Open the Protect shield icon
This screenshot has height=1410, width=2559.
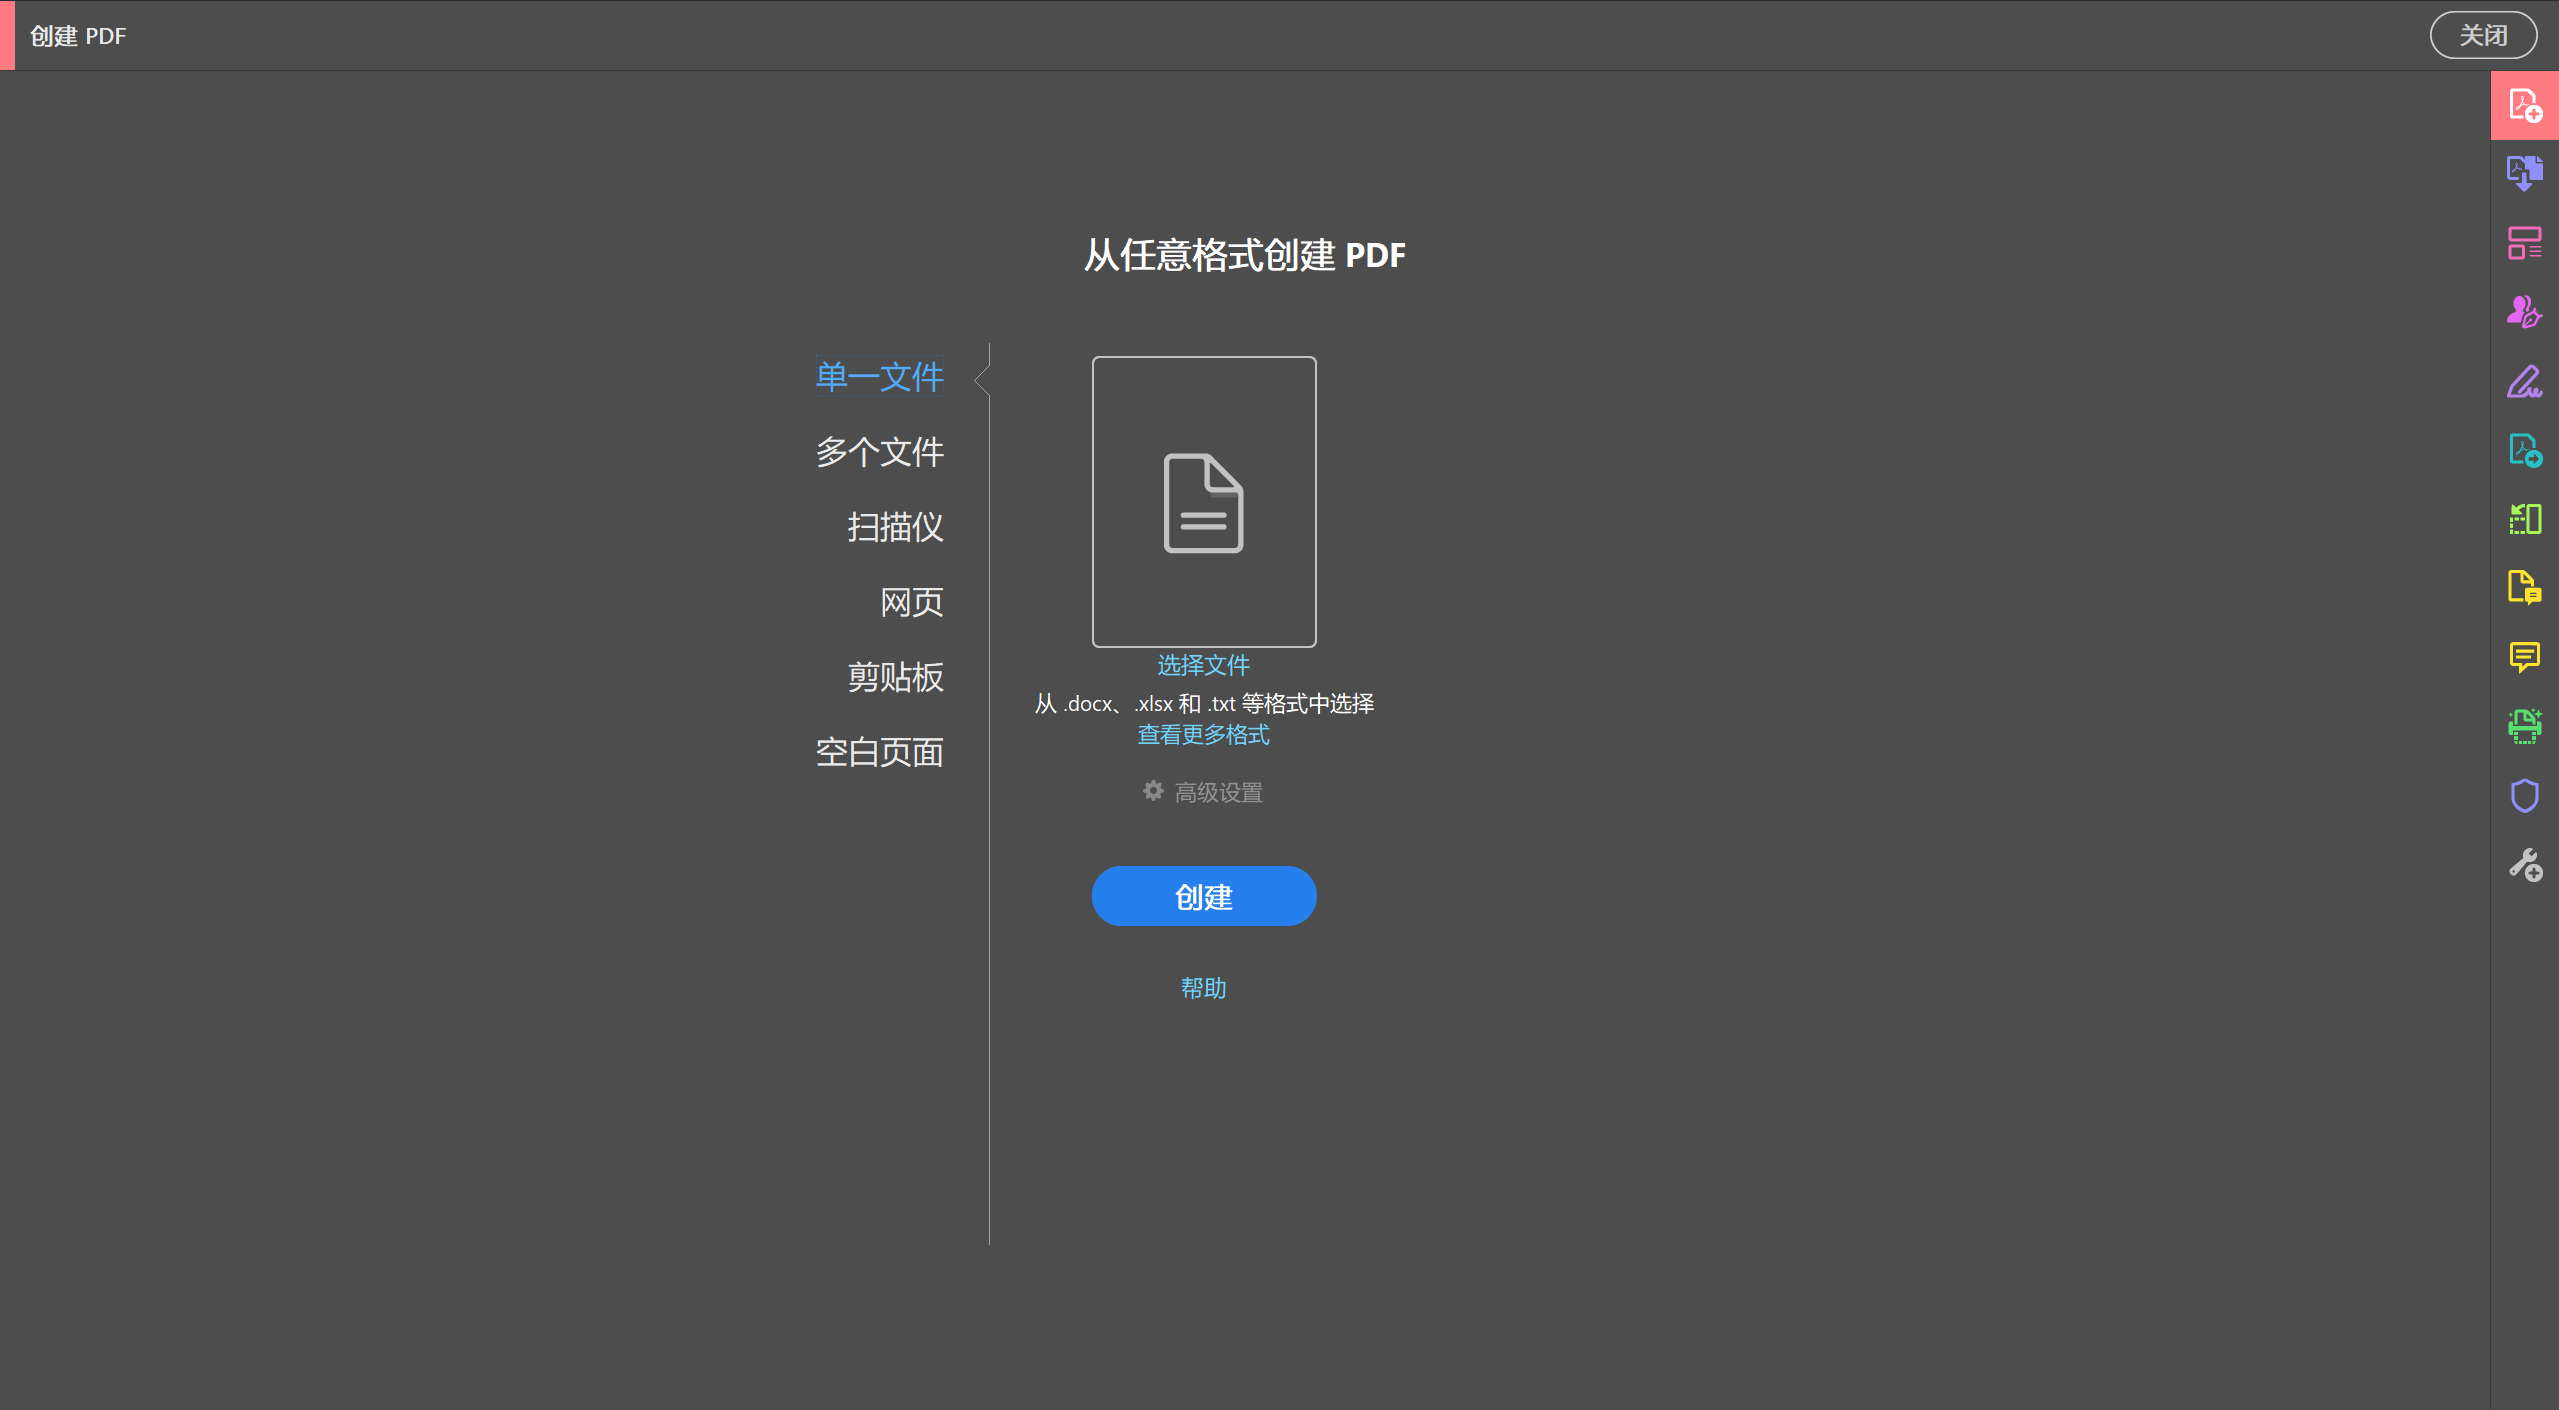click(x=2524, y=796)
